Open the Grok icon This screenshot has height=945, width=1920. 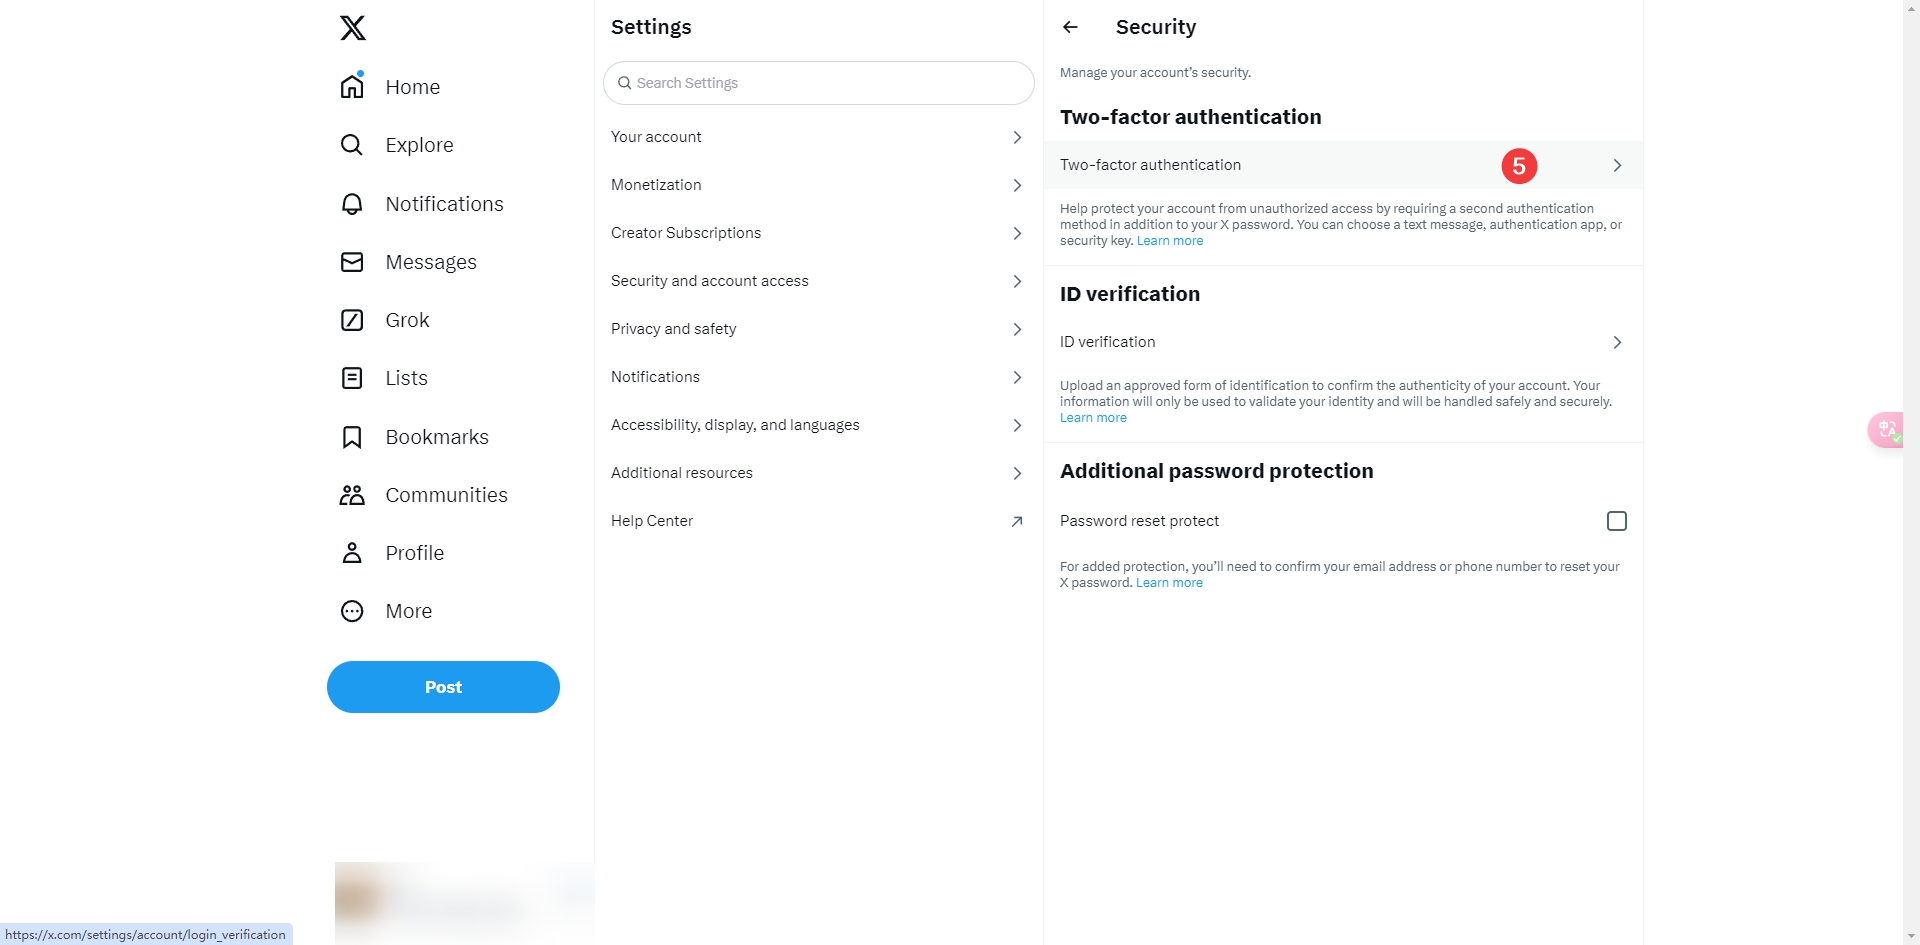click(352, 320)
